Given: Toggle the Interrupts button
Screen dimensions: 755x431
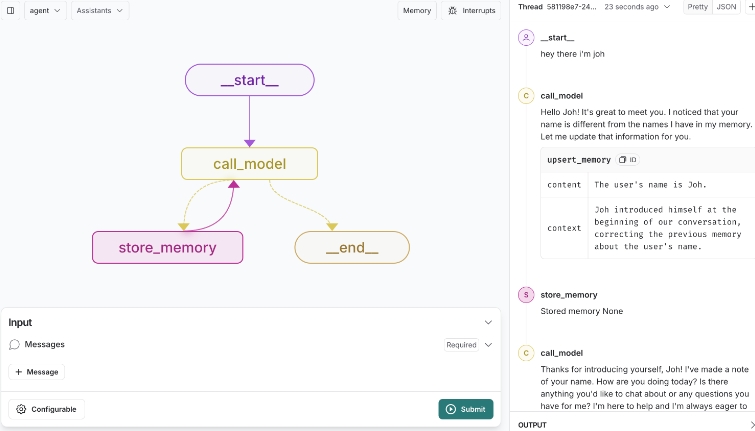Looking at the screenshot, I should point(471,10).
